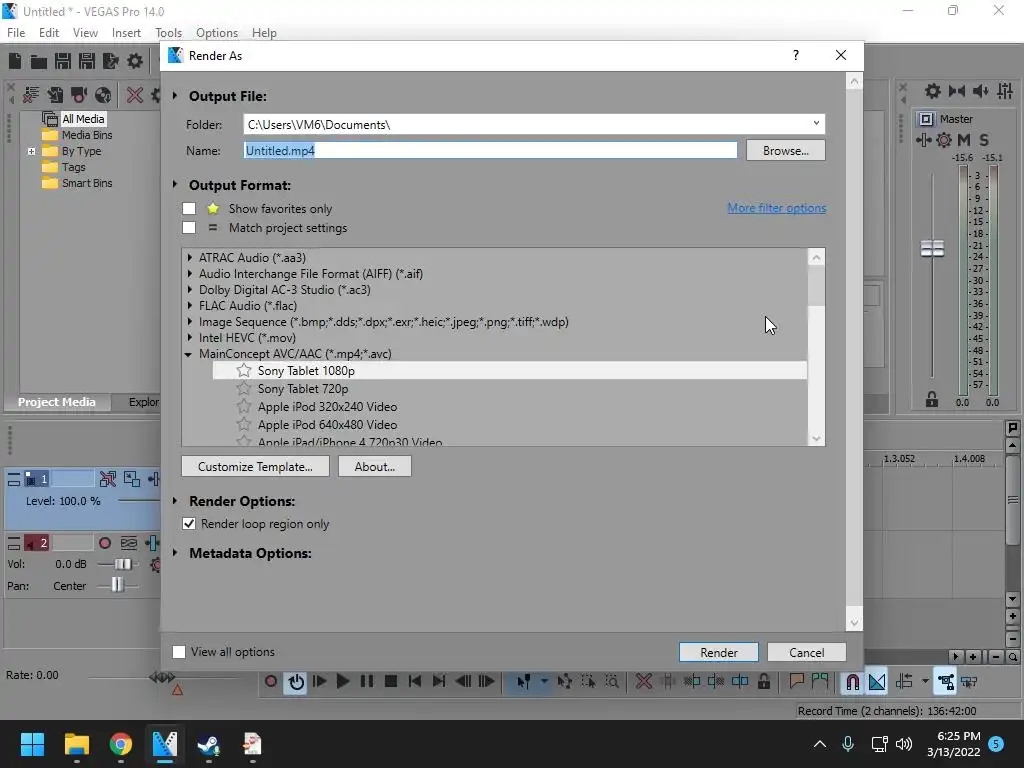
Task: Click the Arm for Record button on track 2
Action: click(104, 543)
